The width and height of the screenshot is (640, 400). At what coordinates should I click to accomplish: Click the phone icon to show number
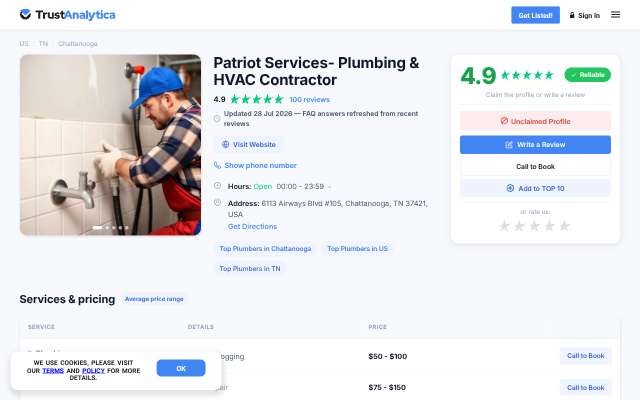[217, 165]
